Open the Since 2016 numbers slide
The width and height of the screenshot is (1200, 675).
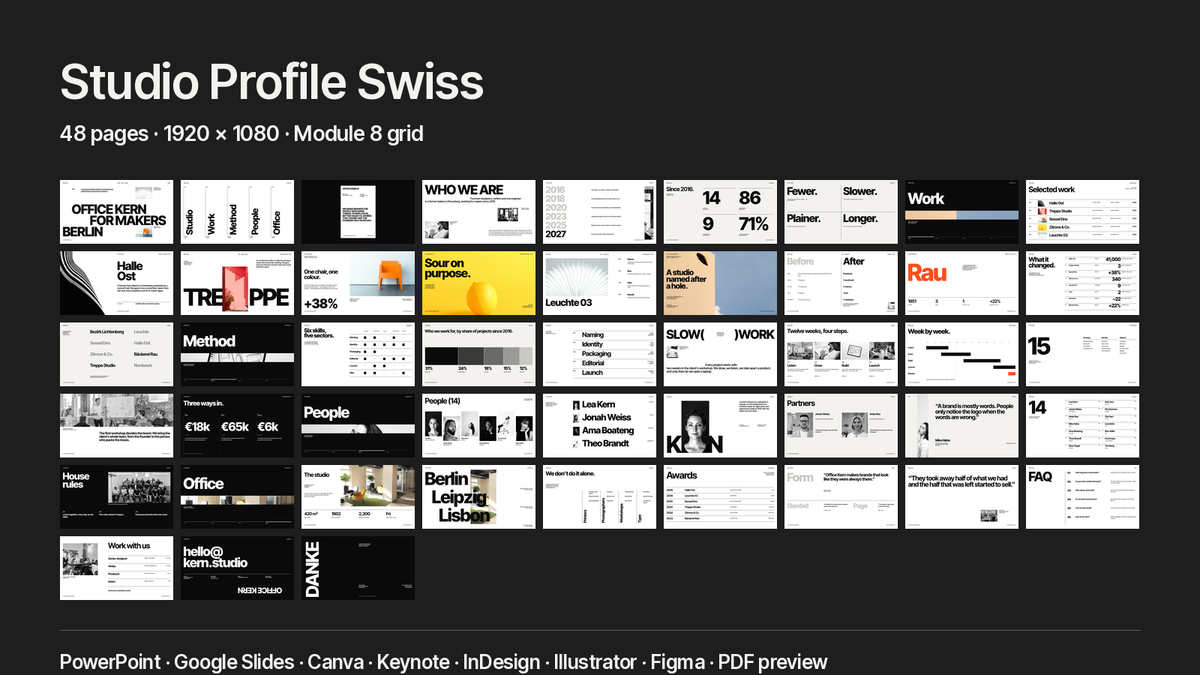[720, 212]
